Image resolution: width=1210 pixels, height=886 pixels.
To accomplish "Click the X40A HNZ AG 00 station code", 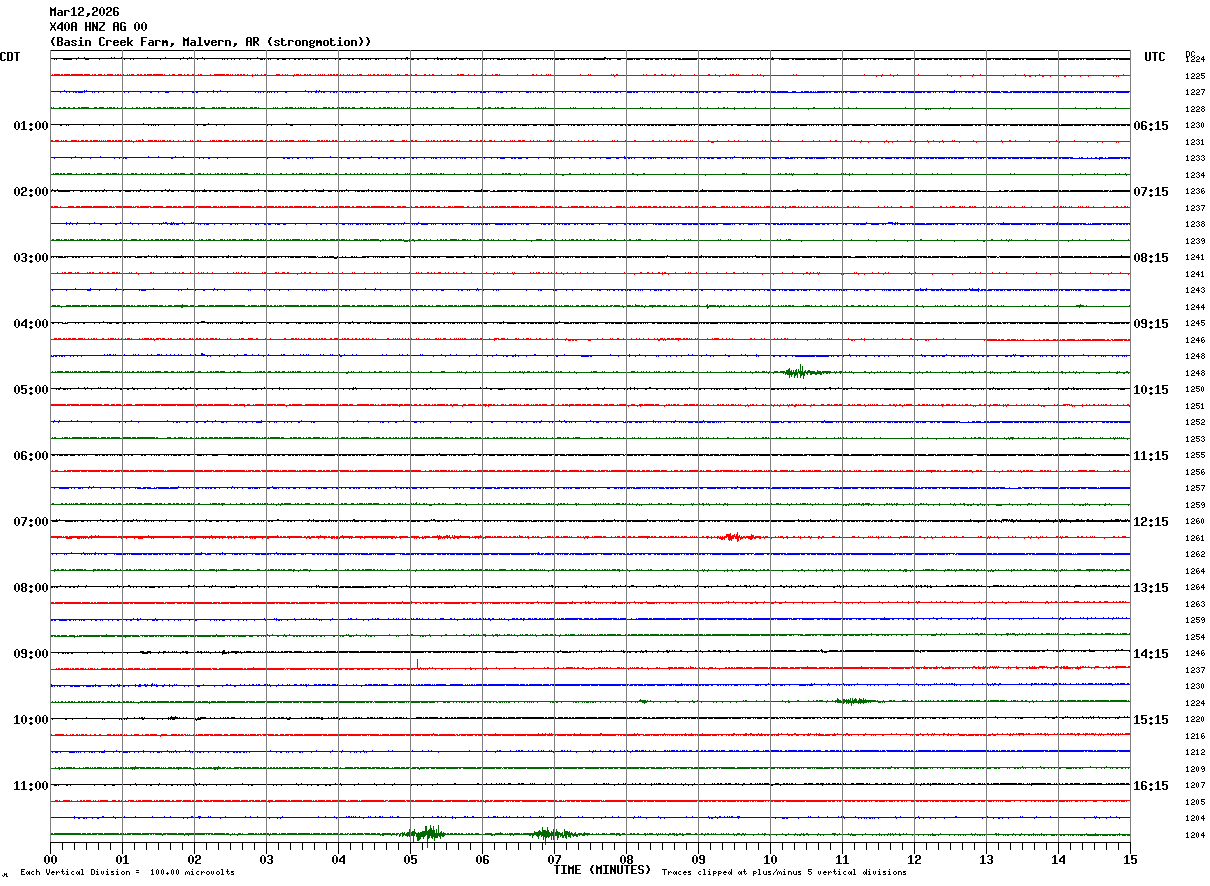I will click(98, 27).
